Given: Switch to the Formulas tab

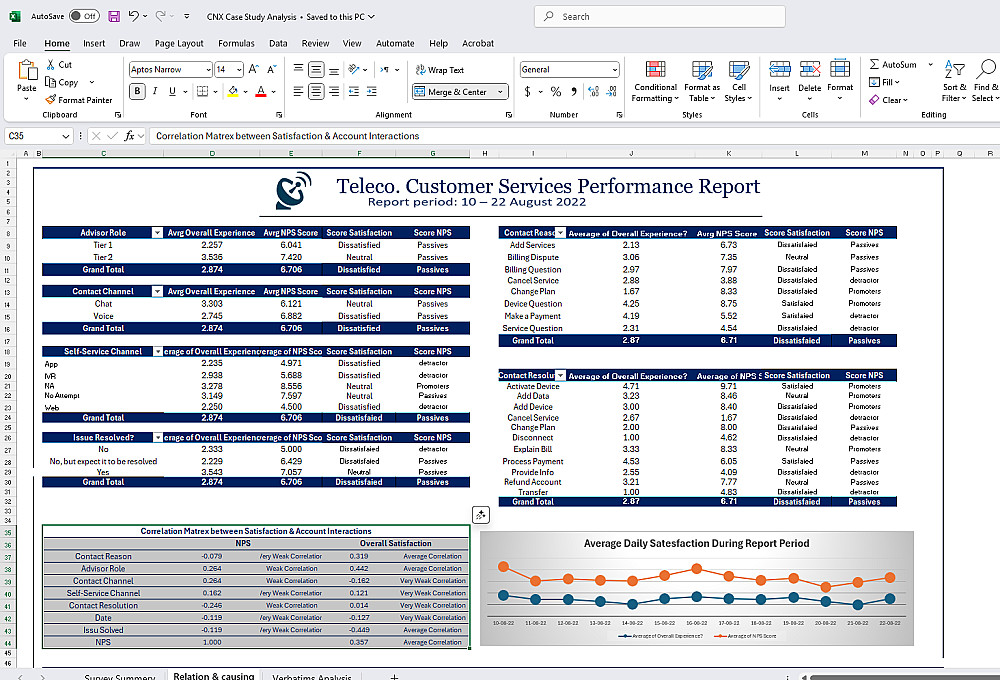Looking at the screenshot, I should [236, 43].
